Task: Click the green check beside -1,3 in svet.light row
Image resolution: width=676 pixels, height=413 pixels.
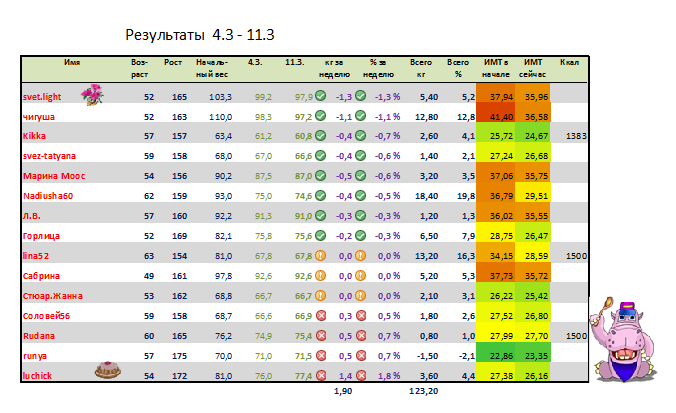Action: [361, 96]
